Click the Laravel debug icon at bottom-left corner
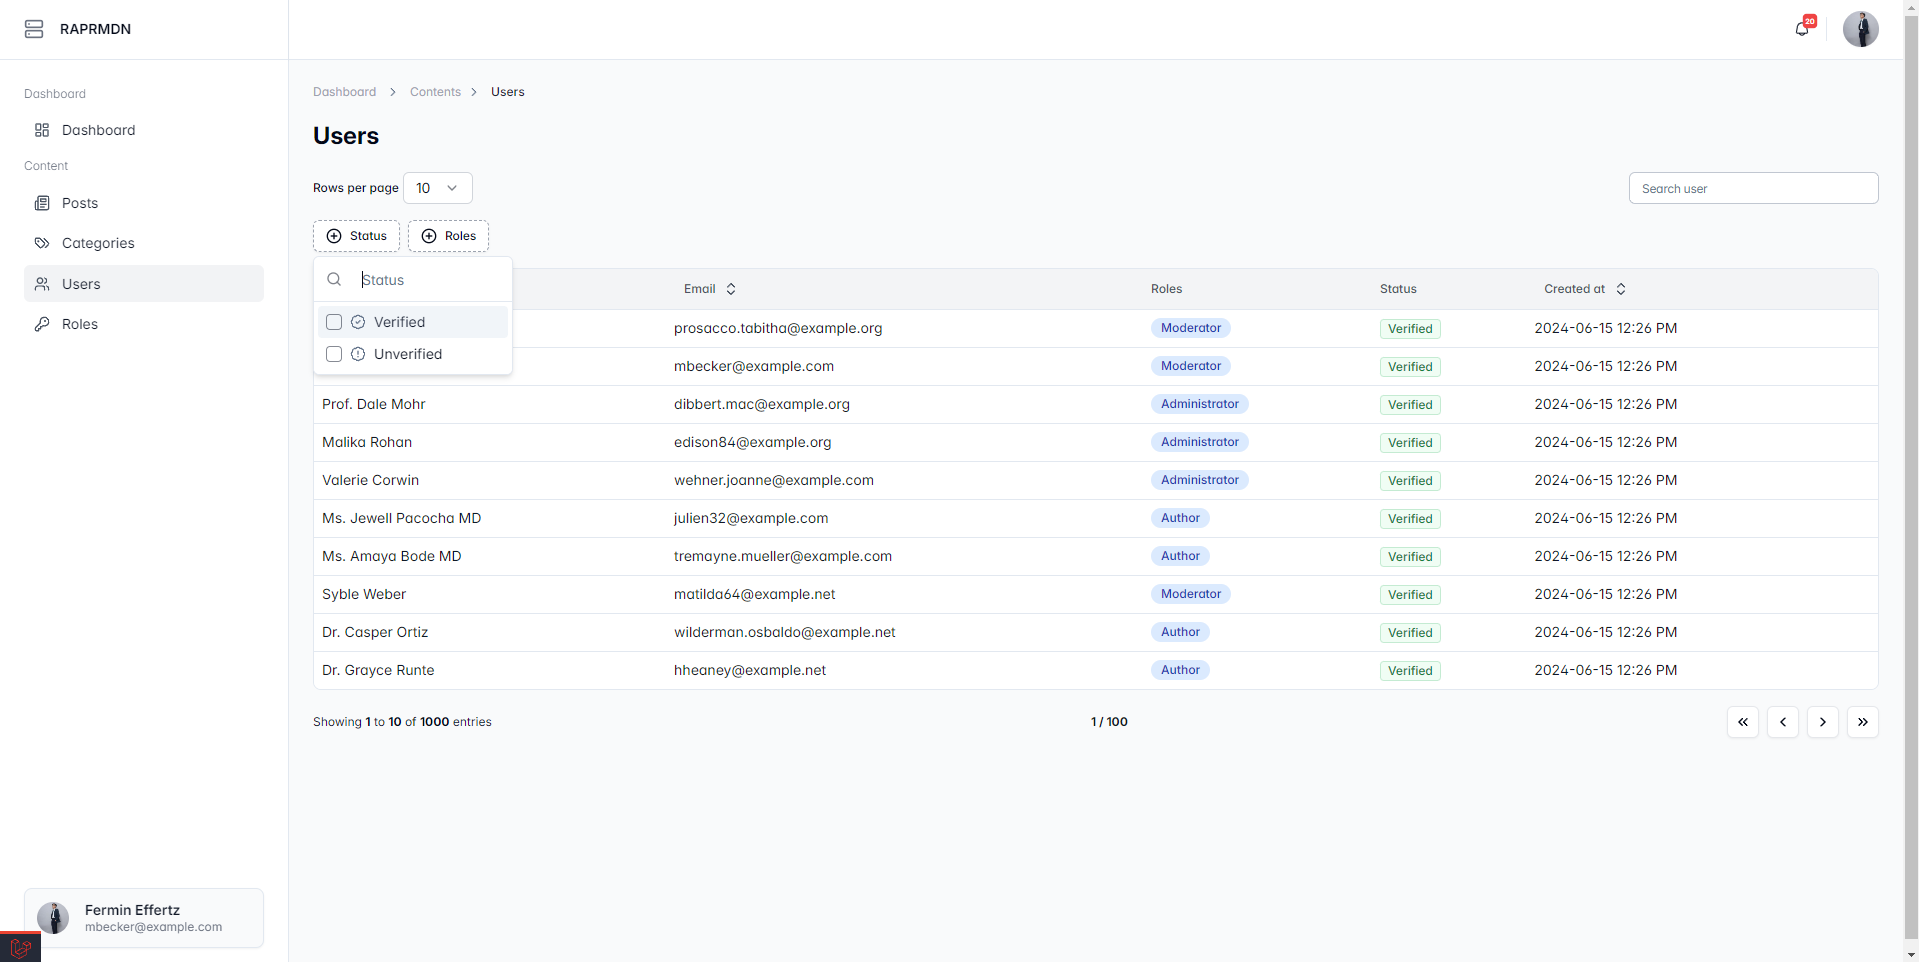 [20, 947]
